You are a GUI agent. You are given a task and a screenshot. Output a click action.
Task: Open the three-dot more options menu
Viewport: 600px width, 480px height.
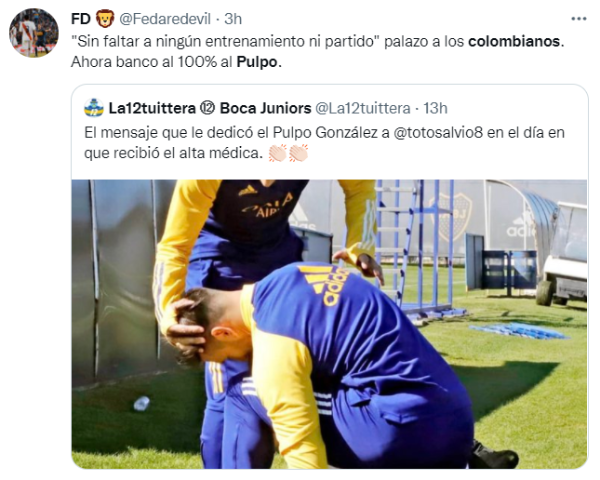click(579, 18)
